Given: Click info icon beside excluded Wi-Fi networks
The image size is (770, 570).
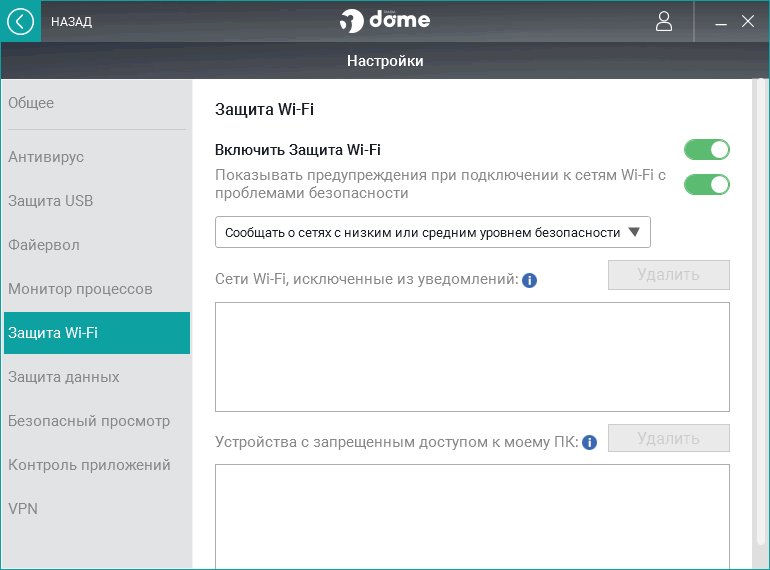Looking at the screenshot, I should point(530,280).
